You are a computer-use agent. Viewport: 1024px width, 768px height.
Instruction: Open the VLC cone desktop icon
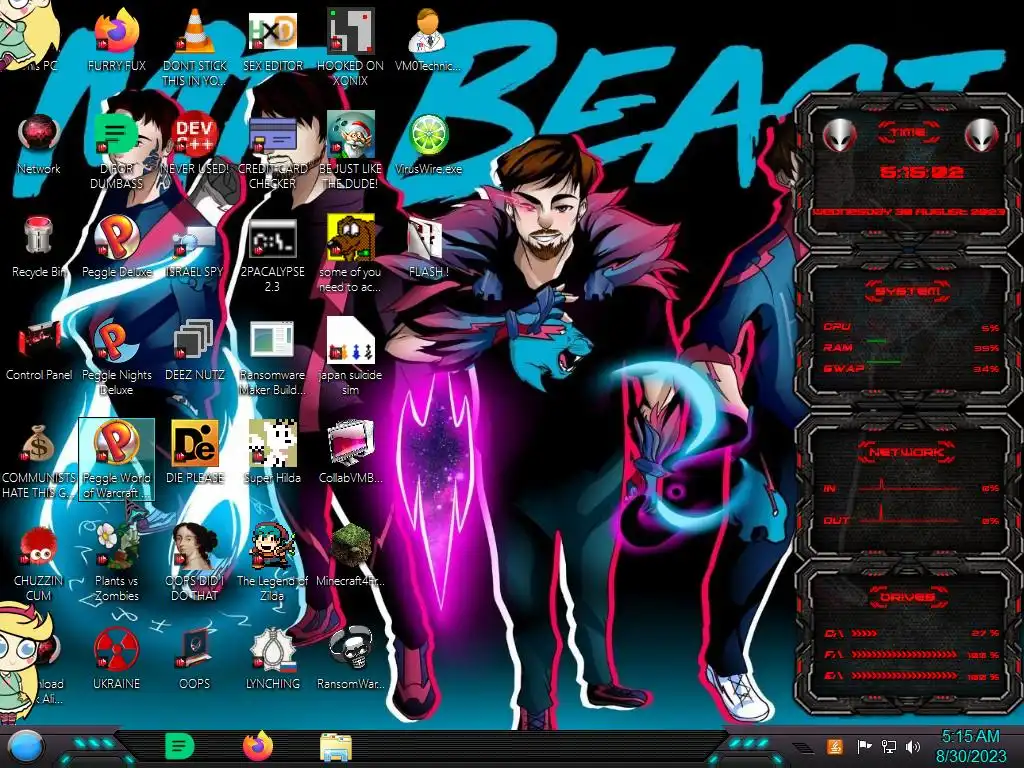[x=194, y=31]
